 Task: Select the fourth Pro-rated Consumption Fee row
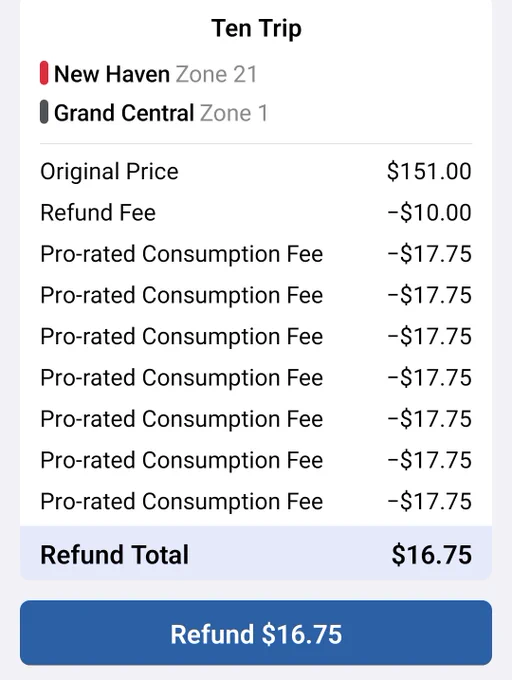(x=256, y=377)
